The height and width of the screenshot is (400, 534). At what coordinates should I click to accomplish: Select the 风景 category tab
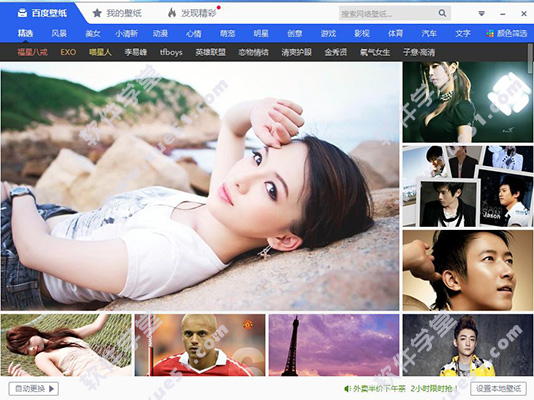click(x=59, y=33)
